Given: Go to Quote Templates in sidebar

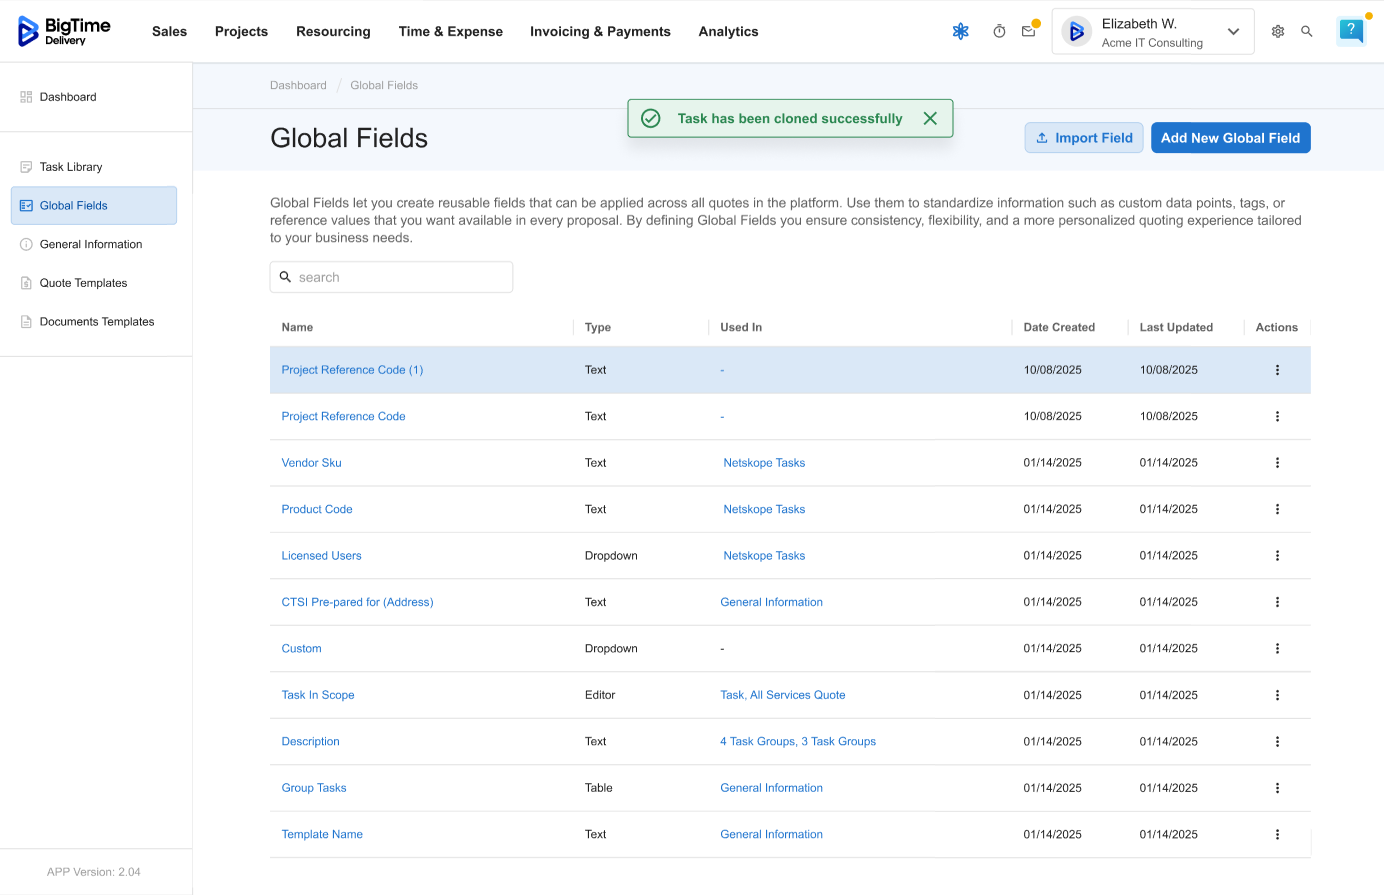Looking at the screenshot, I should click(83, 283).
